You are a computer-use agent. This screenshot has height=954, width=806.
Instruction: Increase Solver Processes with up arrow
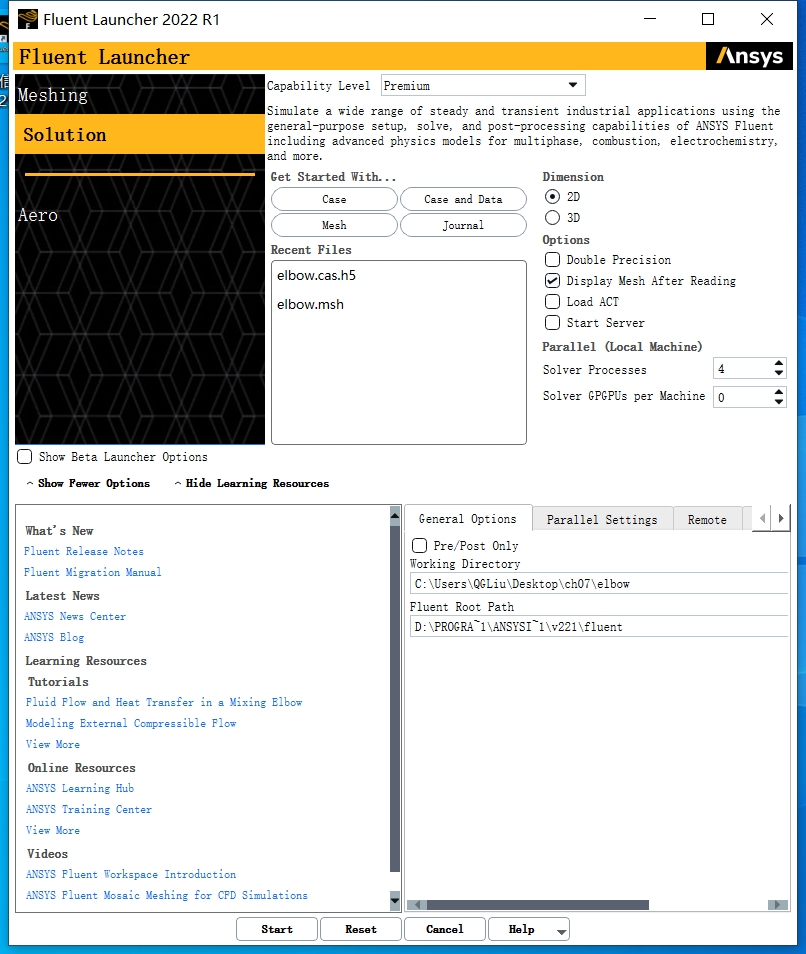(779, 363)
